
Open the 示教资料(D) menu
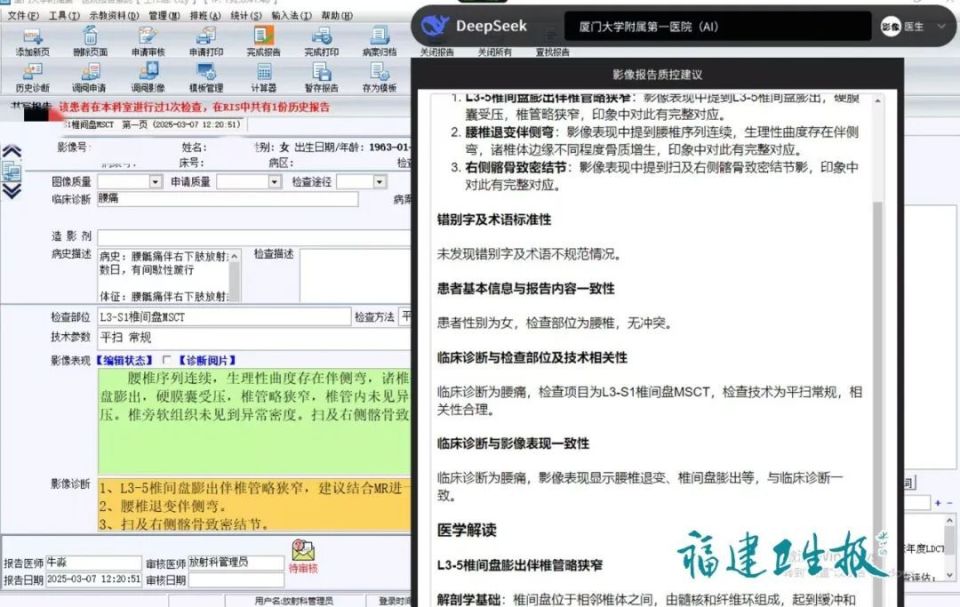114,15
